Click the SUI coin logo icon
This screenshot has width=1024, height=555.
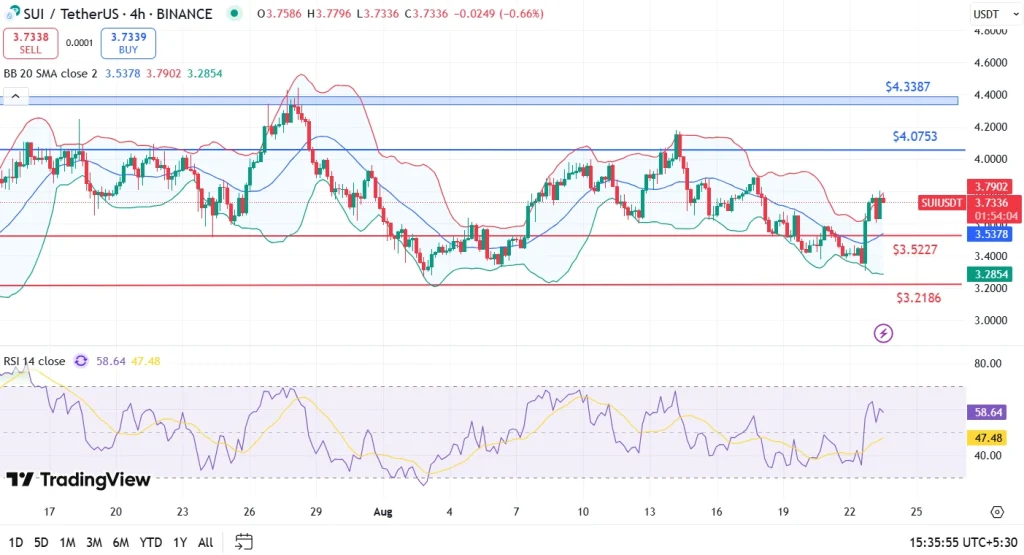click(12, 12)
